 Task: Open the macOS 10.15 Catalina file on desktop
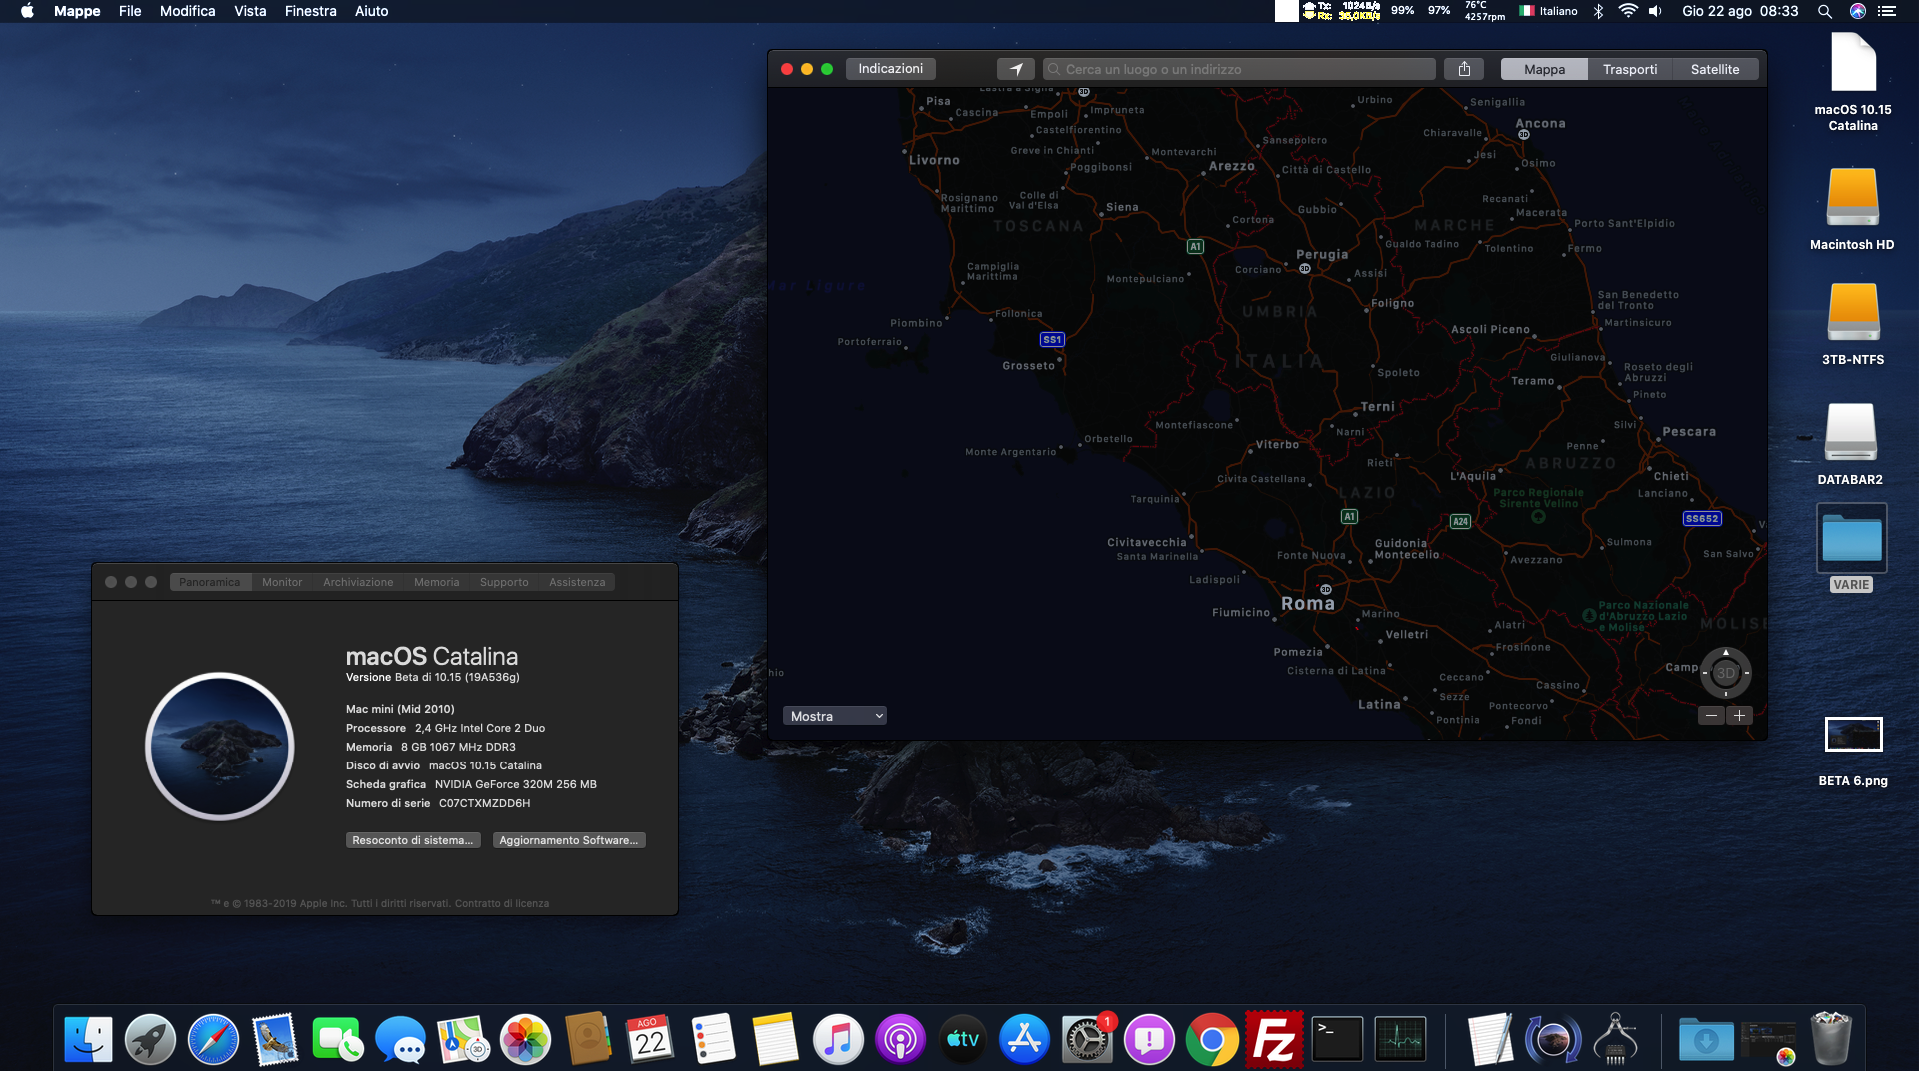(1853, 82)
